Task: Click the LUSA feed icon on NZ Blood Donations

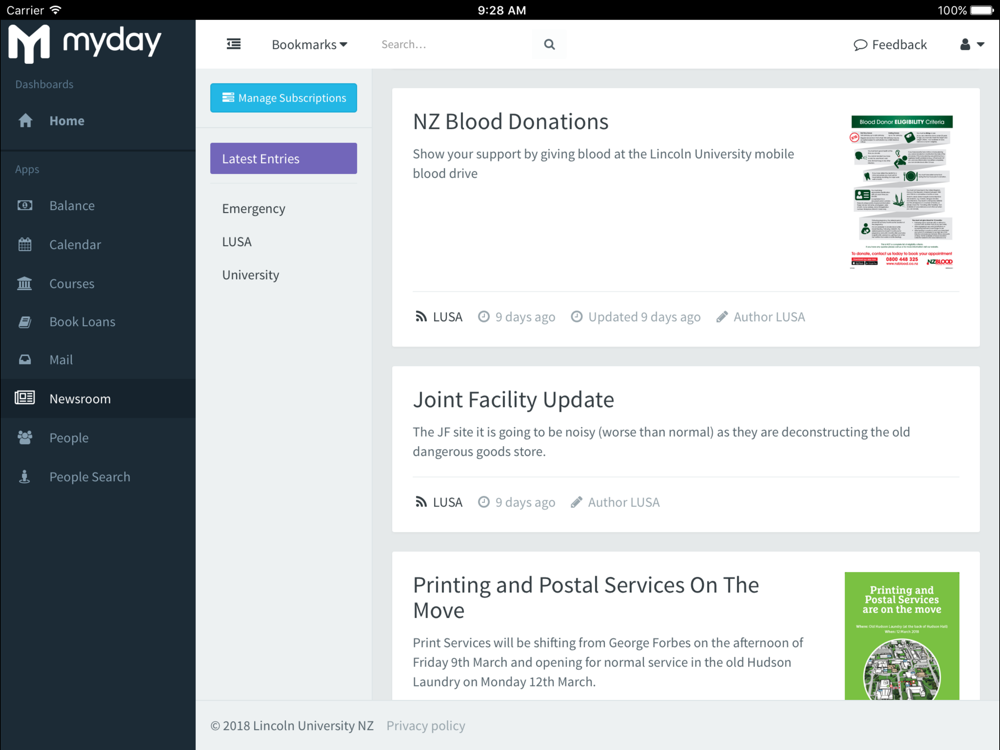Action: tap(421, 316)
